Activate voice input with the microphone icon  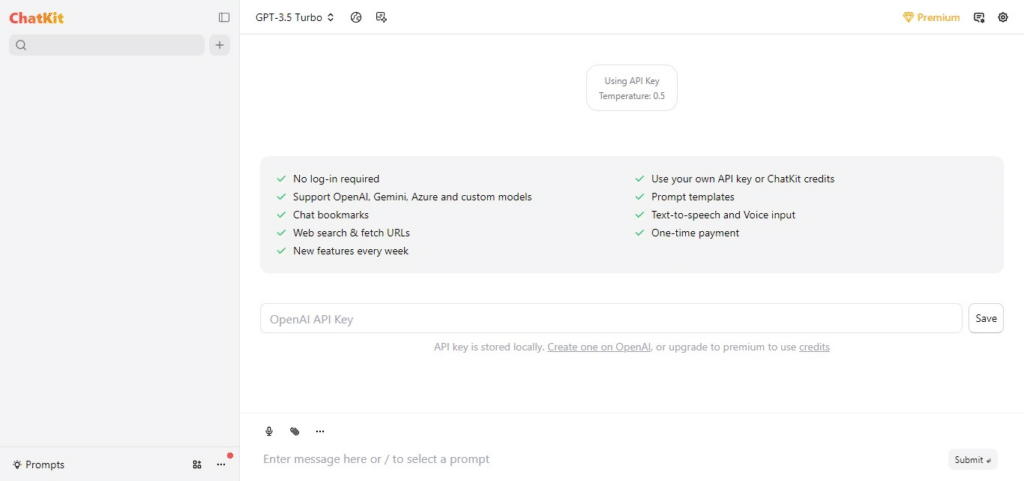[269, 431]
